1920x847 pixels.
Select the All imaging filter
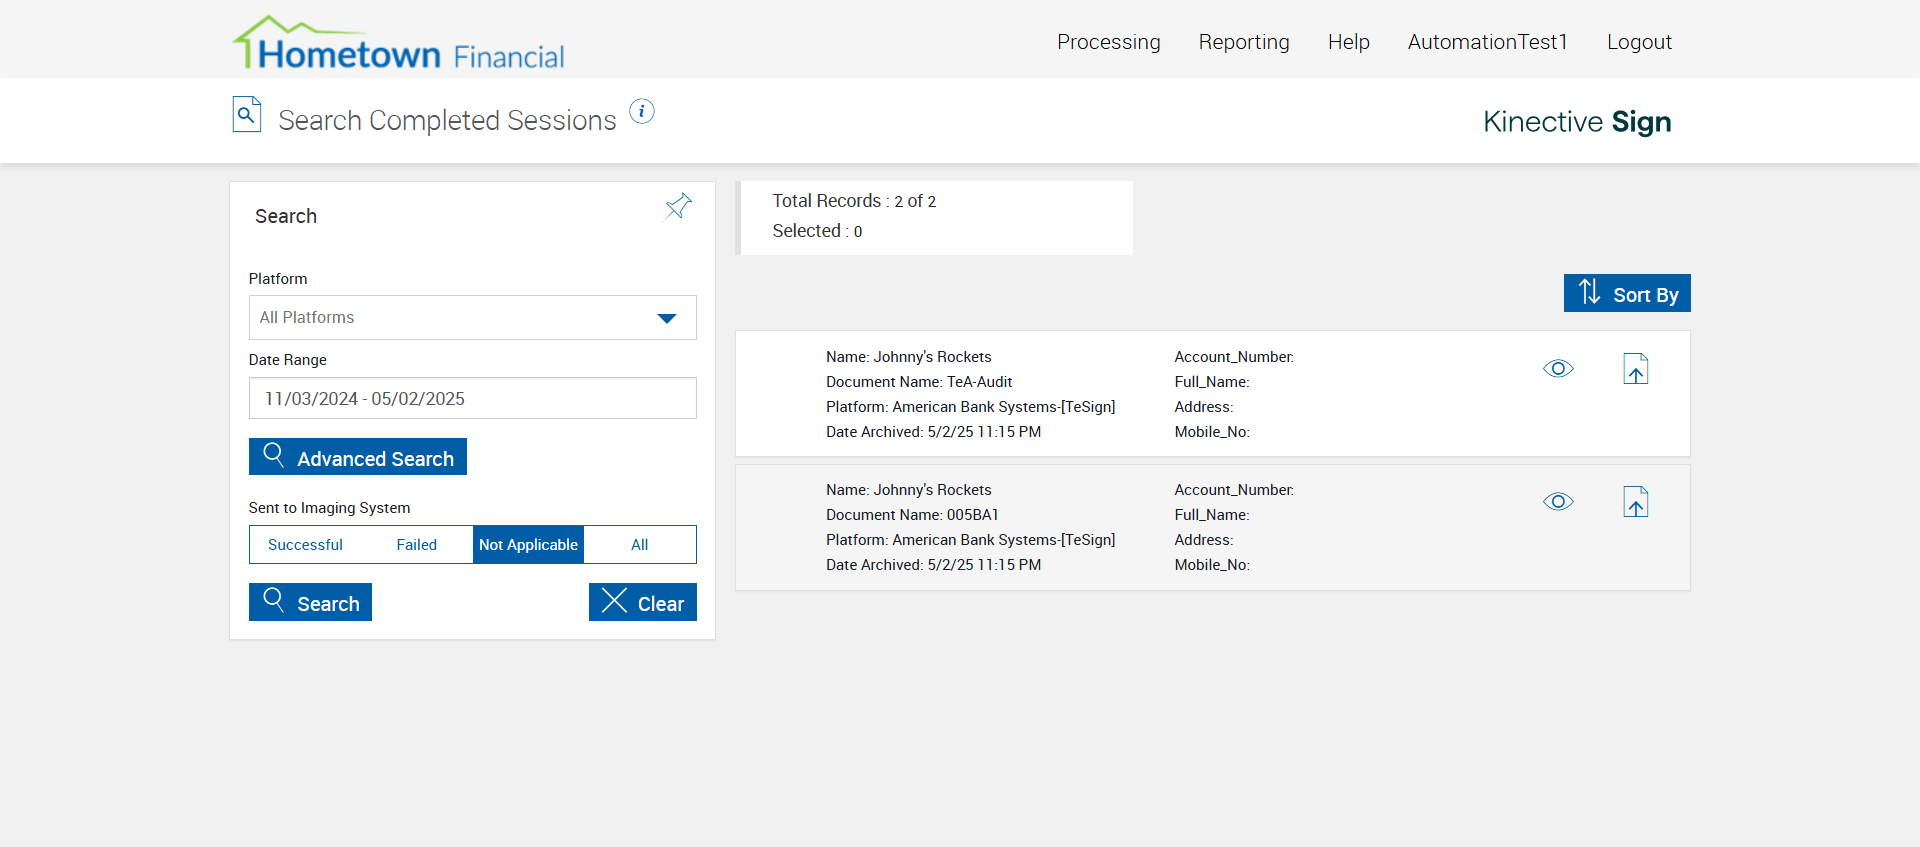click(640, 545)
